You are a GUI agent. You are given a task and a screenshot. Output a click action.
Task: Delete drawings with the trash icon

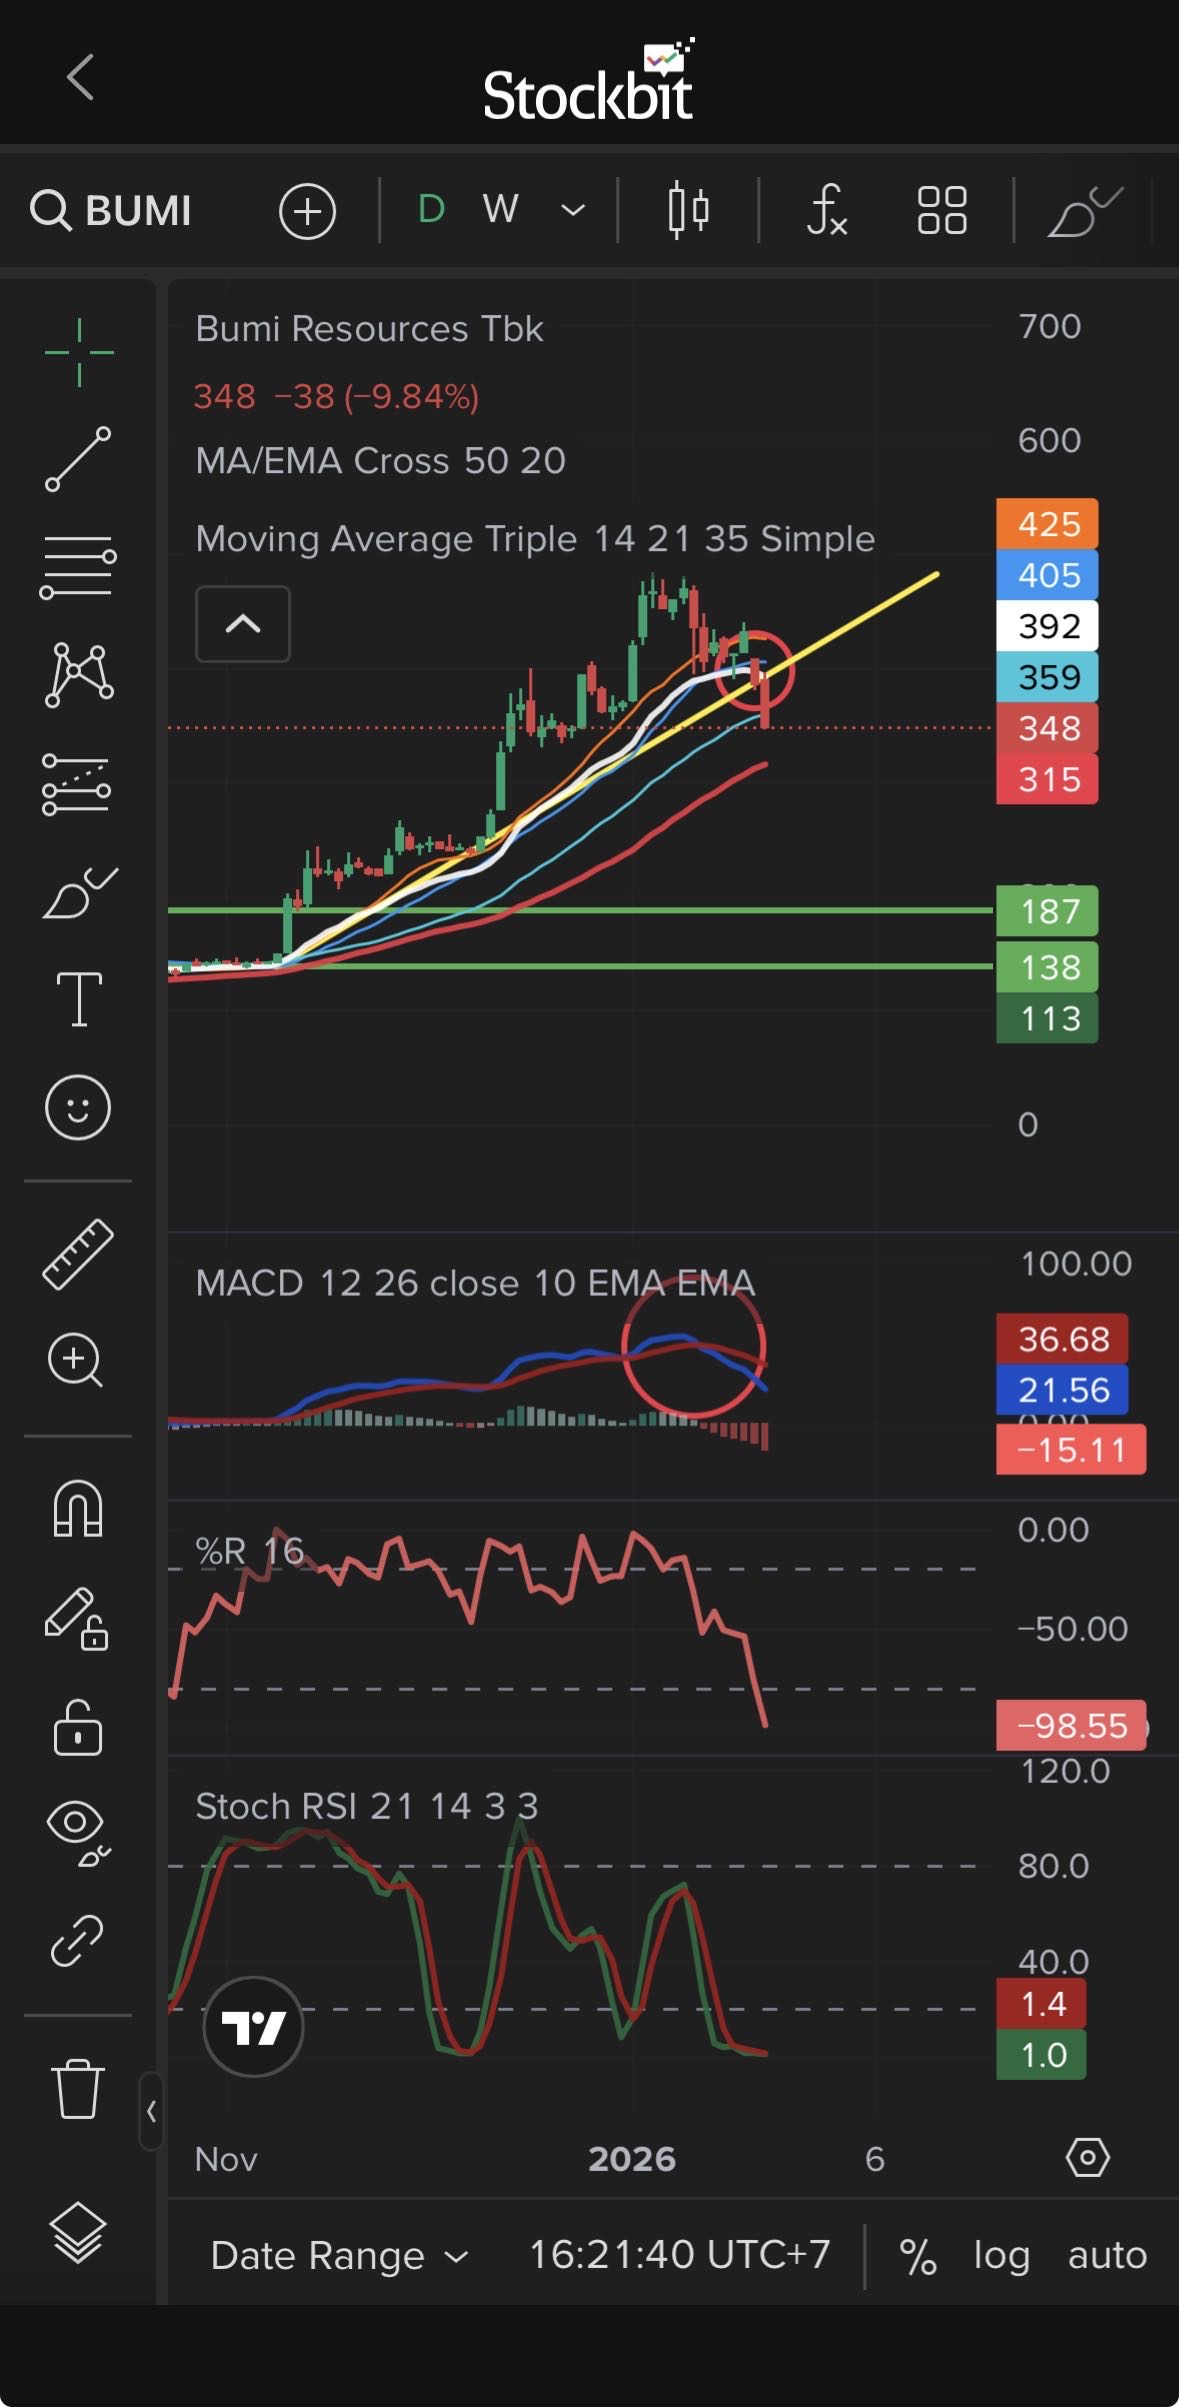point(78,2088)
